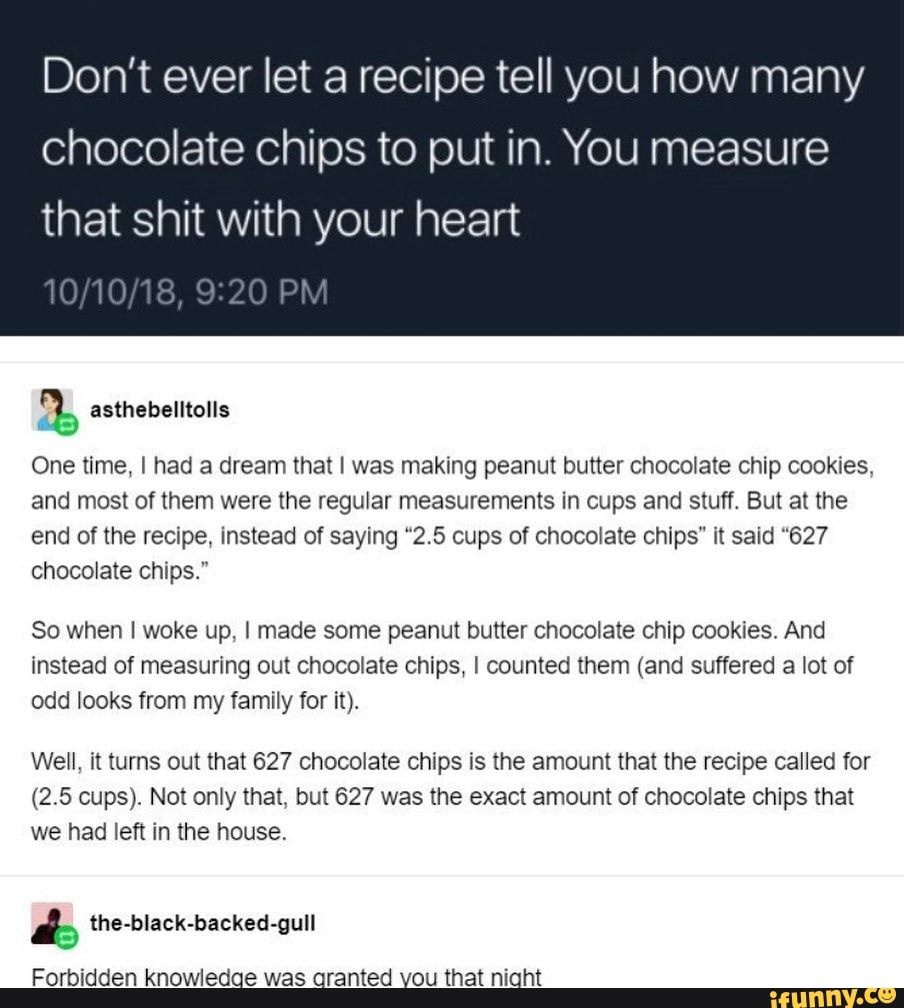Open the asthebelltolls username link

[x=159, y=410]
